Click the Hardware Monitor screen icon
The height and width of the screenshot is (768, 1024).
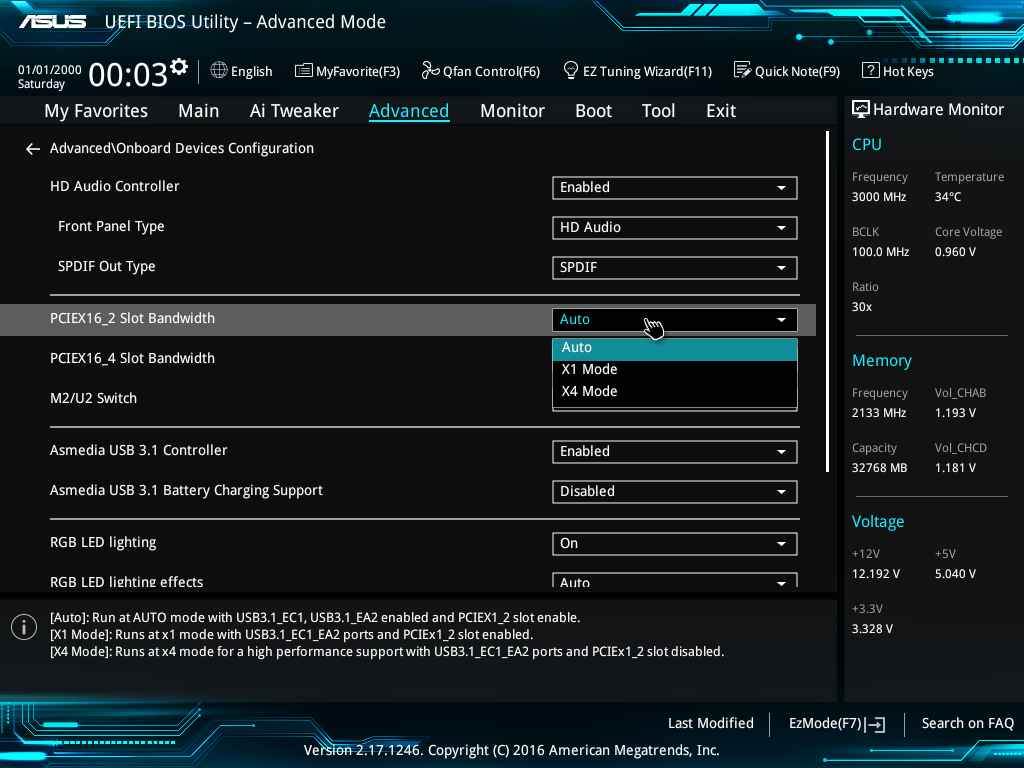(x=861, y=110)
